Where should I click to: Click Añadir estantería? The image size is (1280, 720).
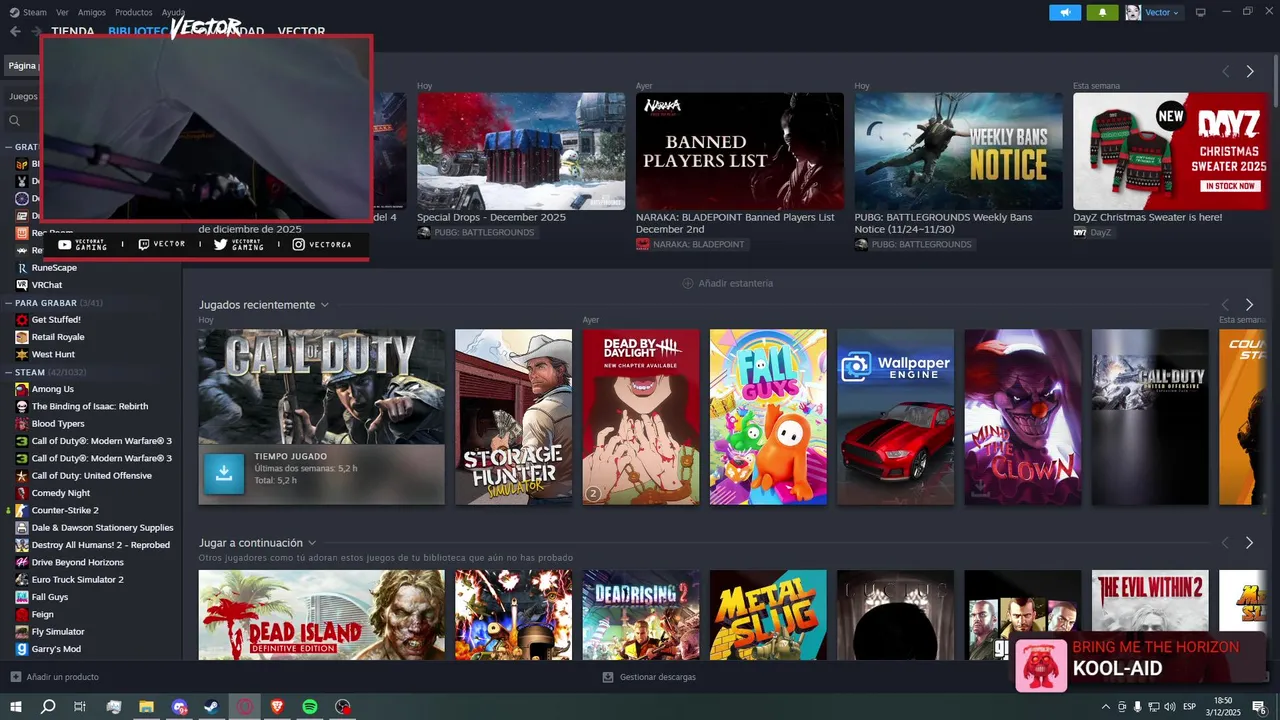coord(727,283)
